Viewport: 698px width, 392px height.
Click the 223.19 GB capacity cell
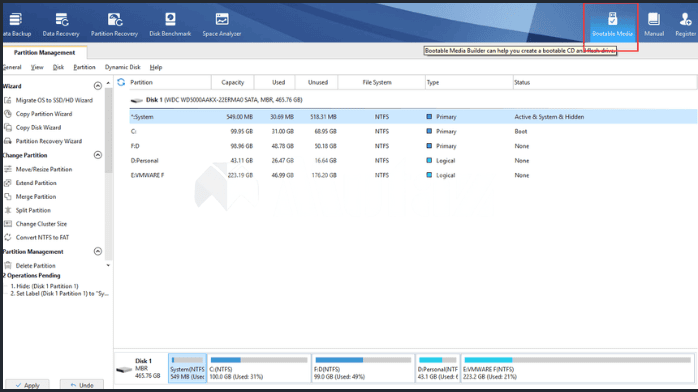[x=240, y=175]
